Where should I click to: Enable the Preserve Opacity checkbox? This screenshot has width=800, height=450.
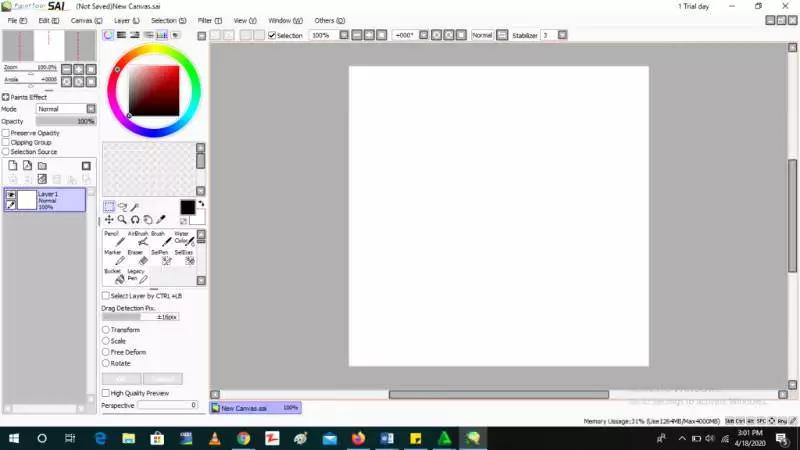click(x=6, y=133)
